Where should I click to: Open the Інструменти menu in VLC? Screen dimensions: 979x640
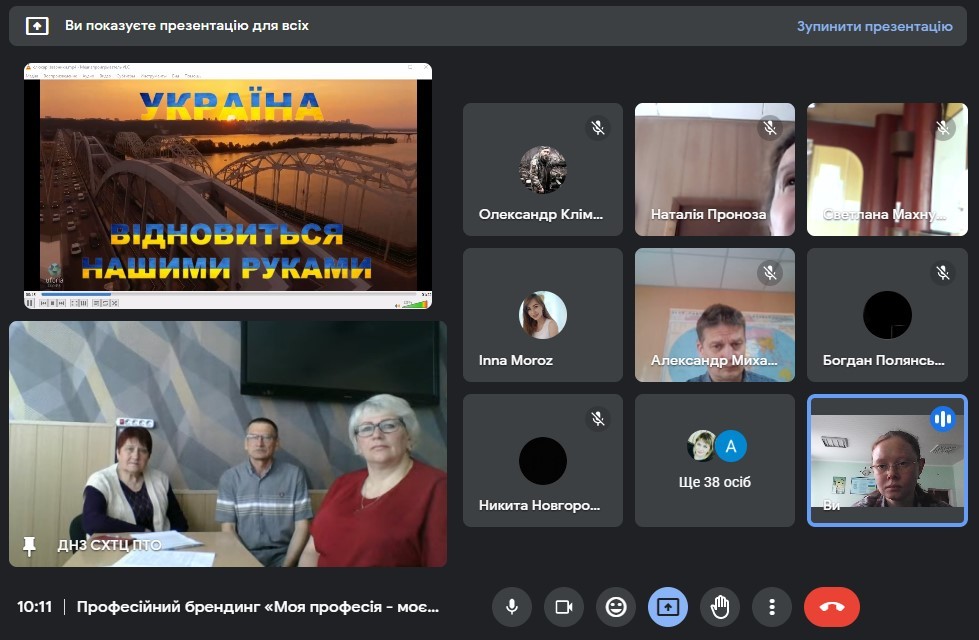(152, 77)
